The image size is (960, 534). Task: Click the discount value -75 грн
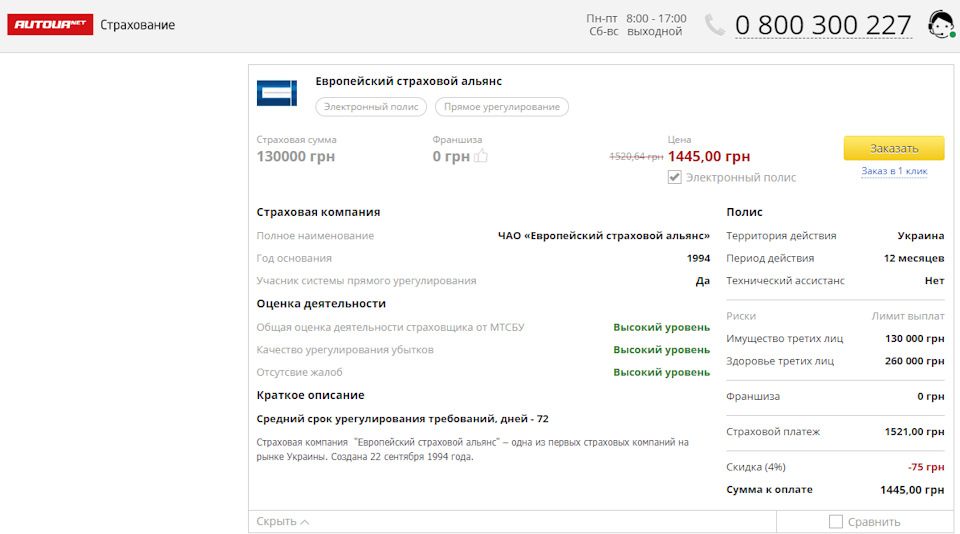(926, 467)
